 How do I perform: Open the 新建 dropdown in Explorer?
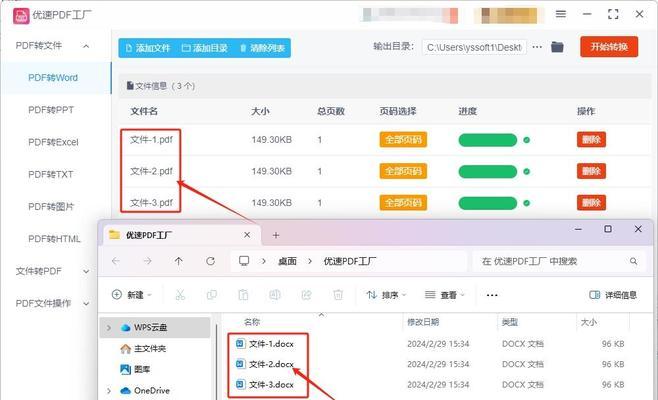(131, 295)
